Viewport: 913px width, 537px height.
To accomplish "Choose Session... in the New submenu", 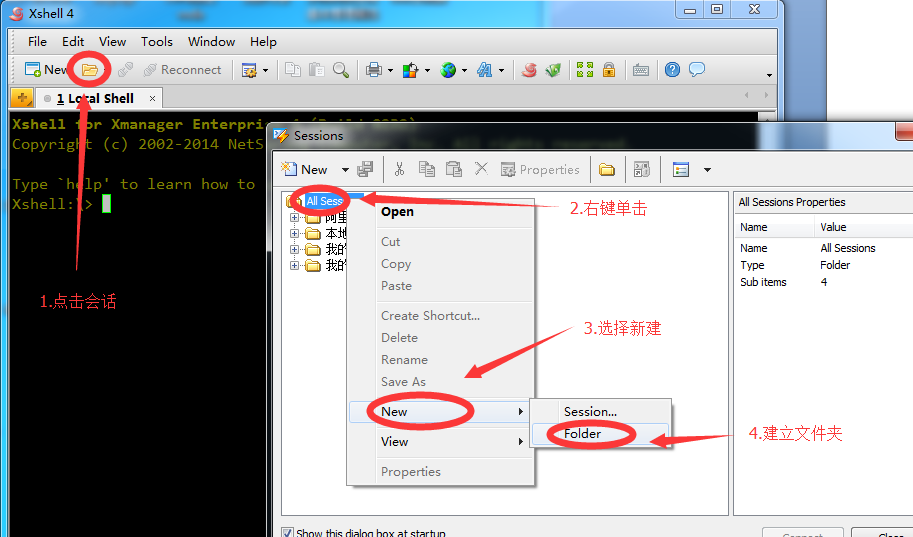I will click(600, 412).
